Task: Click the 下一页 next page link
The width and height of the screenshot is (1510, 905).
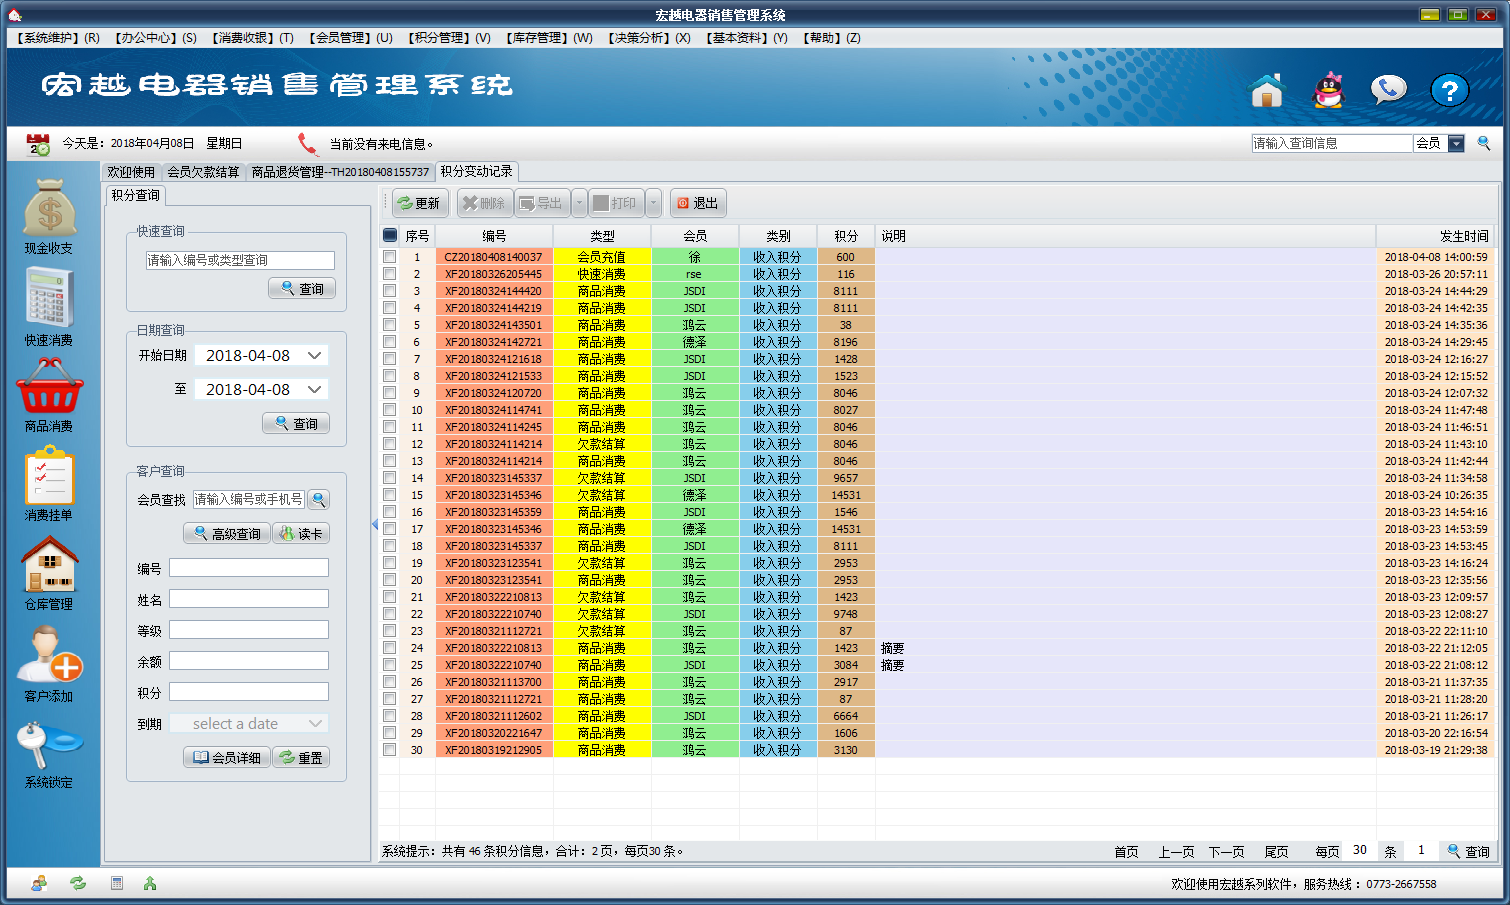Action: 1226,852
